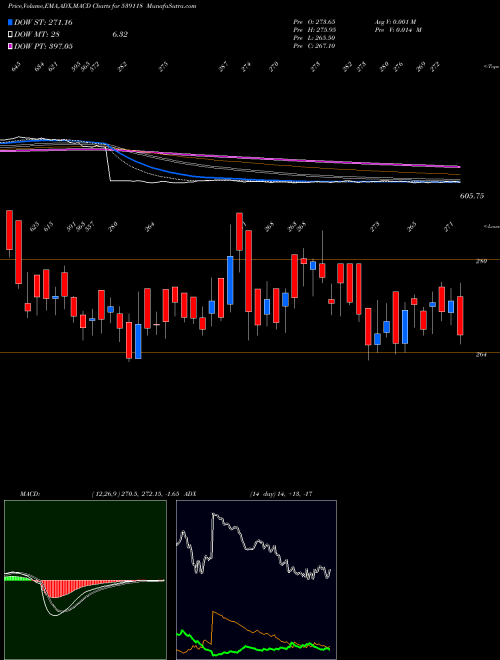Click the '(14 day) 14, +18, -17' ADX values
This screenshot has width=500, height=660.
click(281, 493)
